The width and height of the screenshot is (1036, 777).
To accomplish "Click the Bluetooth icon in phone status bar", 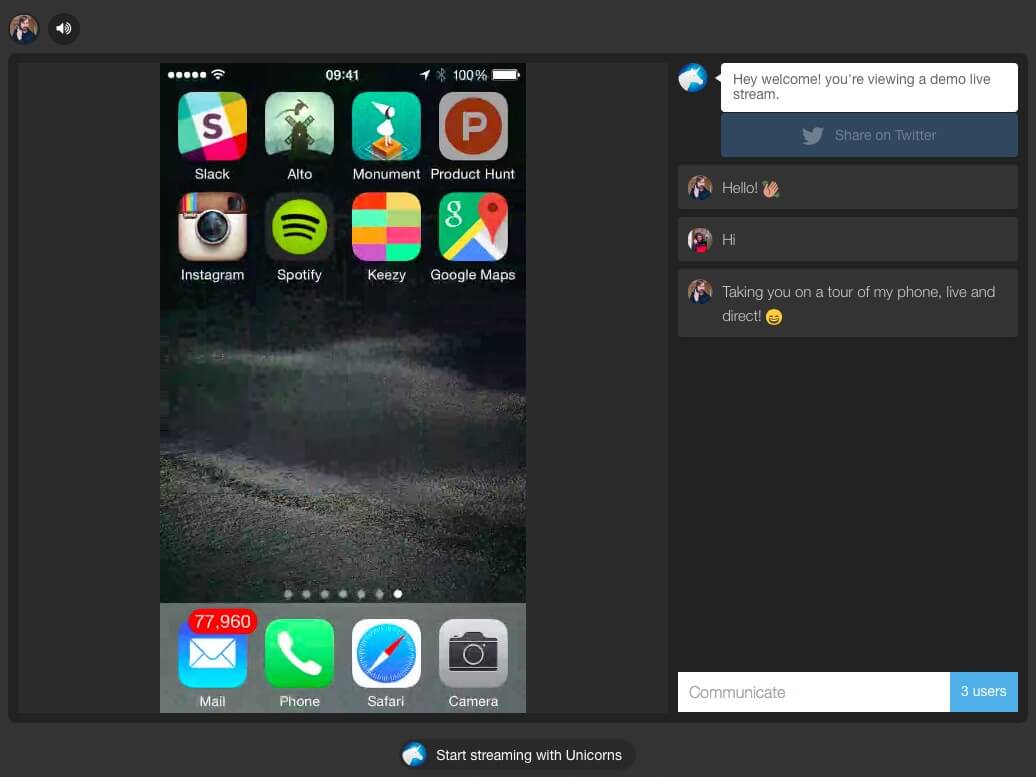I will point(441,75).
